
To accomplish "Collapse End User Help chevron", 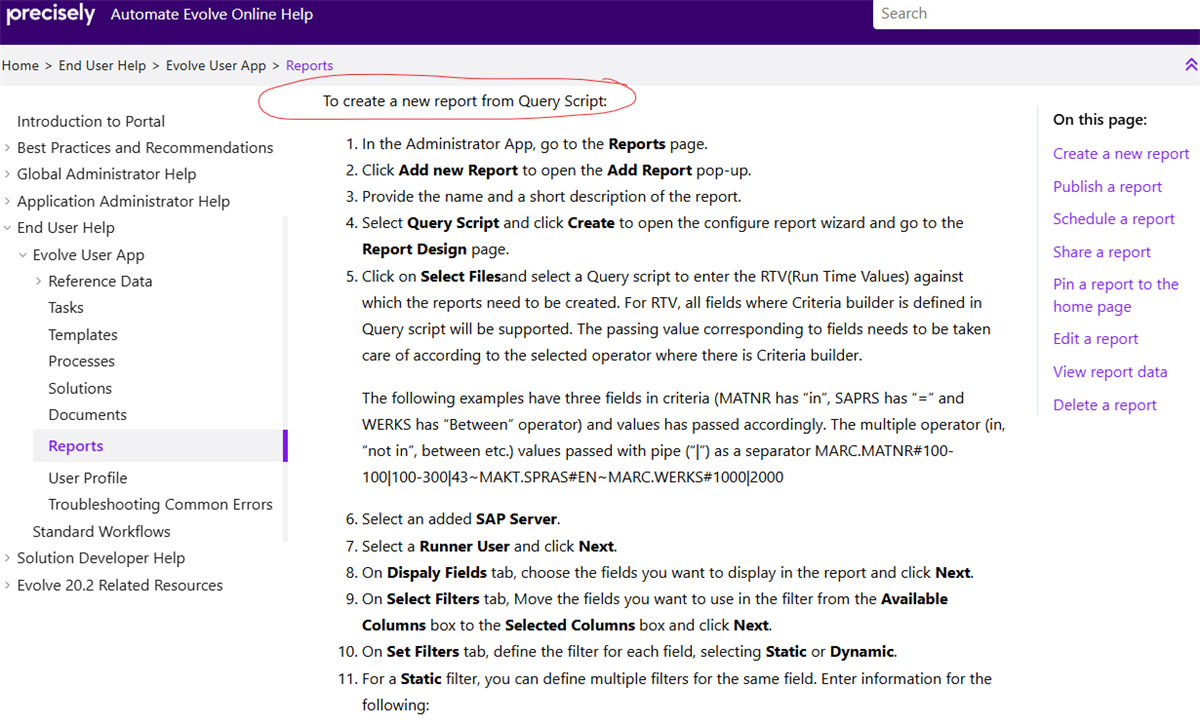I will point(7,228).
